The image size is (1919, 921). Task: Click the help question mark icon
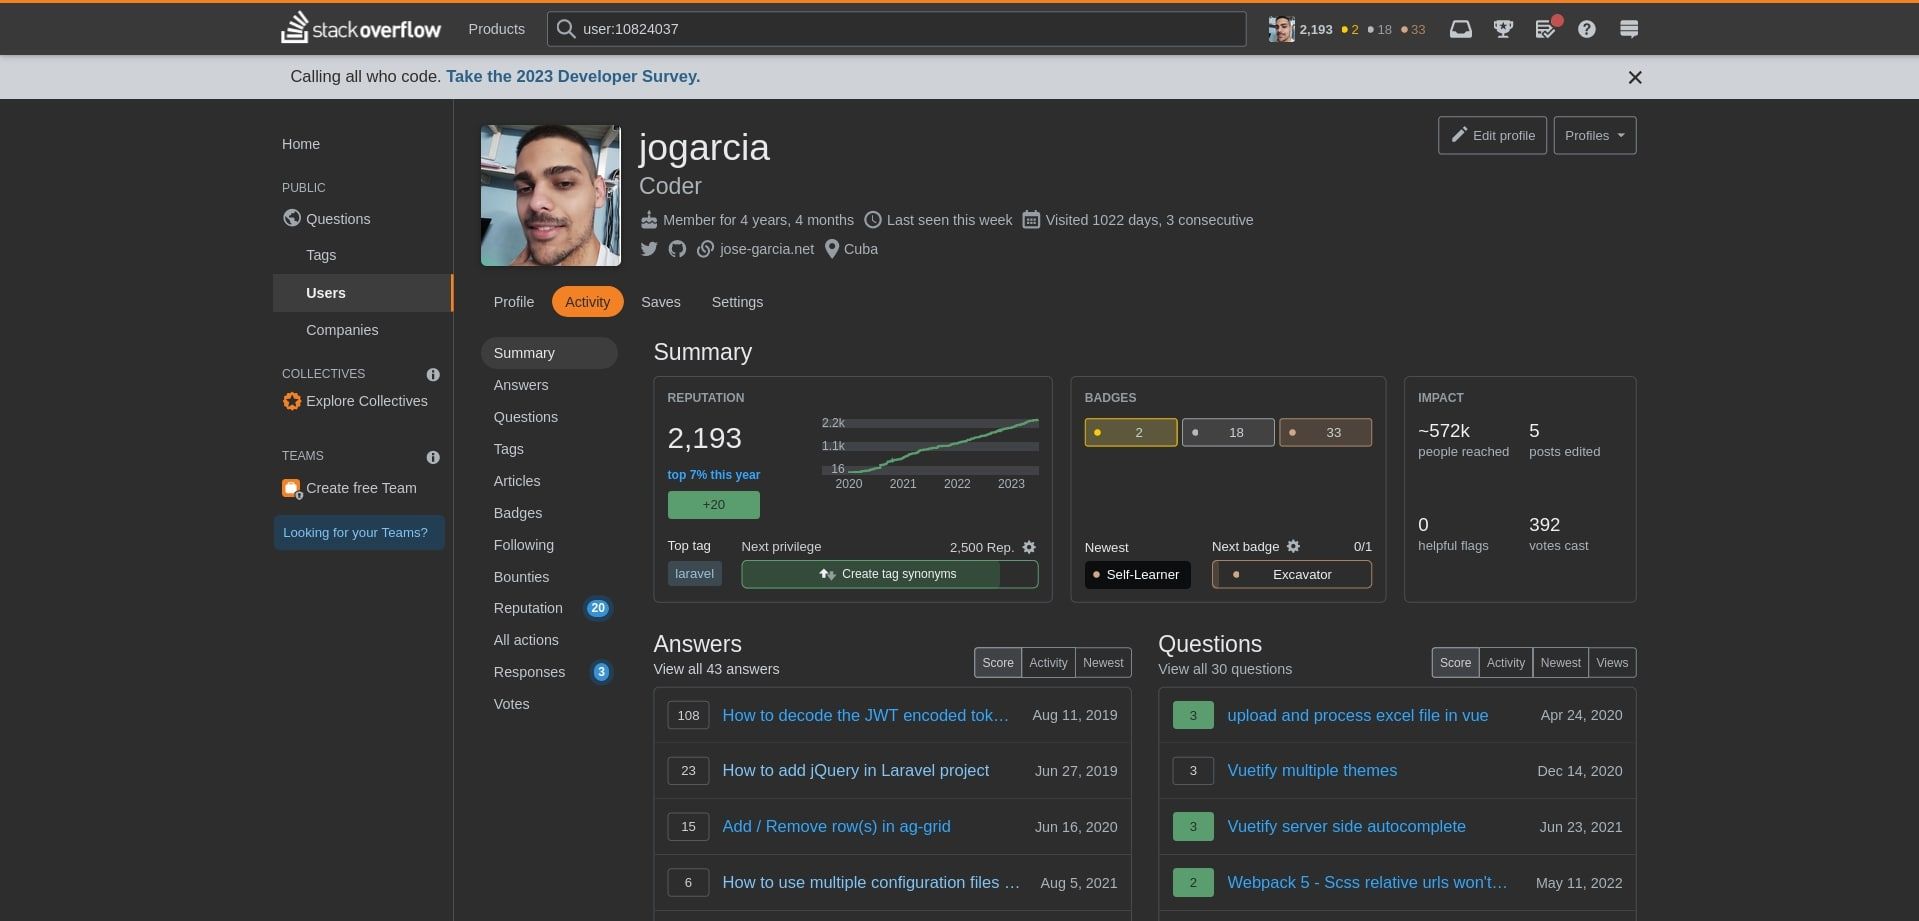coord(1586,29)
